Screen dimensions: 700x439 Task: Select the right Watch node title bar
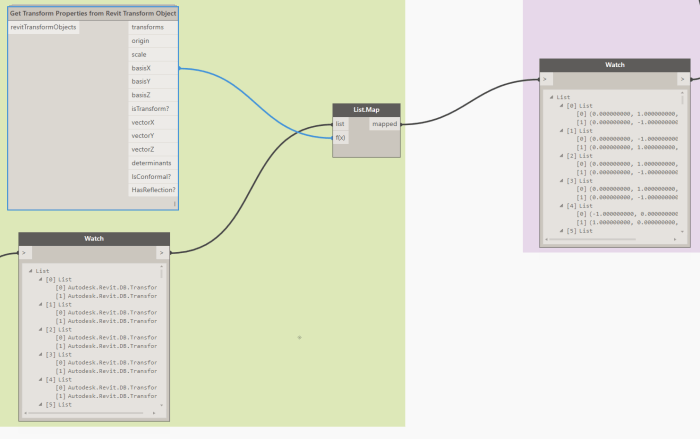click(x=615, y=64)
